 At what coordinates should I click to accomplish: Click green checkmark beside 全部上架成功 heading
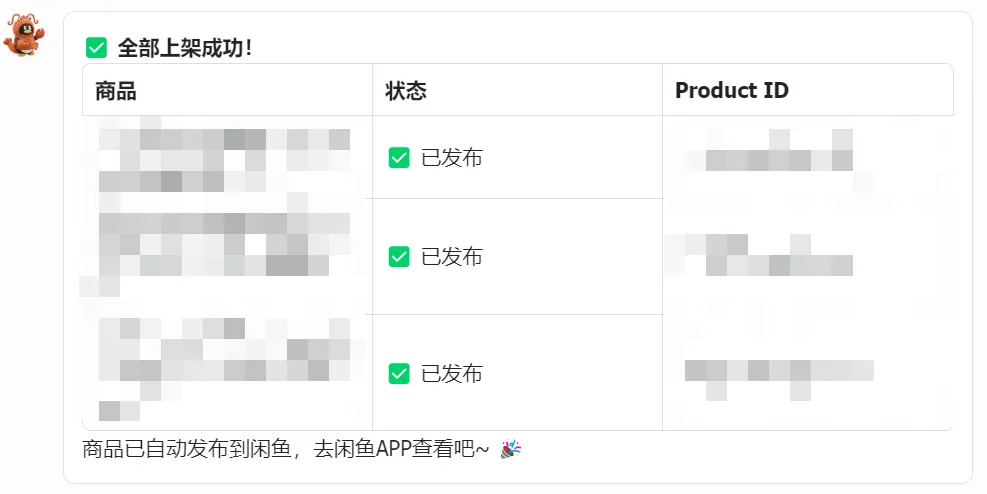96,47
